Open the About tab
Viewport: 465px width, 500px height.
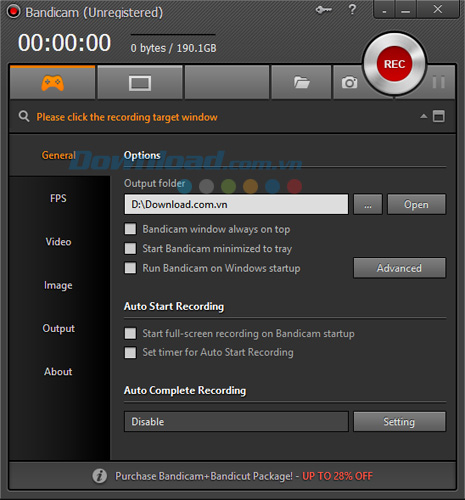58,372
